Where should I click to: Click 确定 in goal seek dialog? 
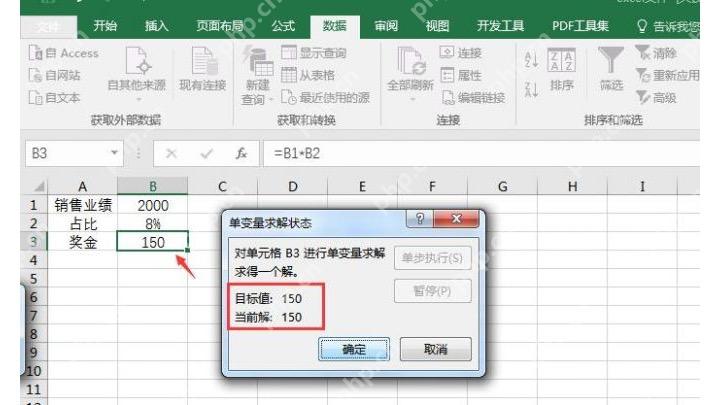[x=354, y=349]
